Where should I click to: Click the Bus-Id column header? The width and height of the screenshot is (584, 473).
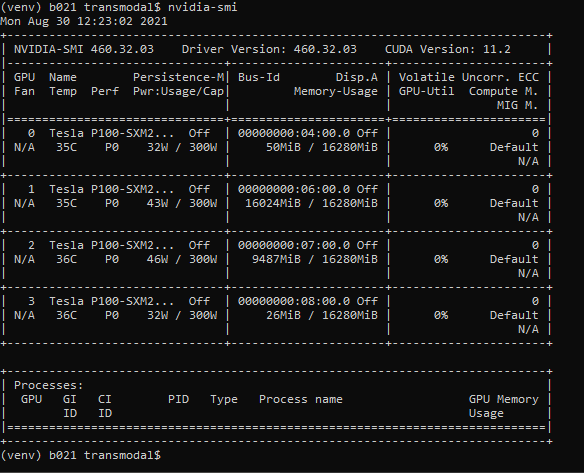tap(259, 77)
